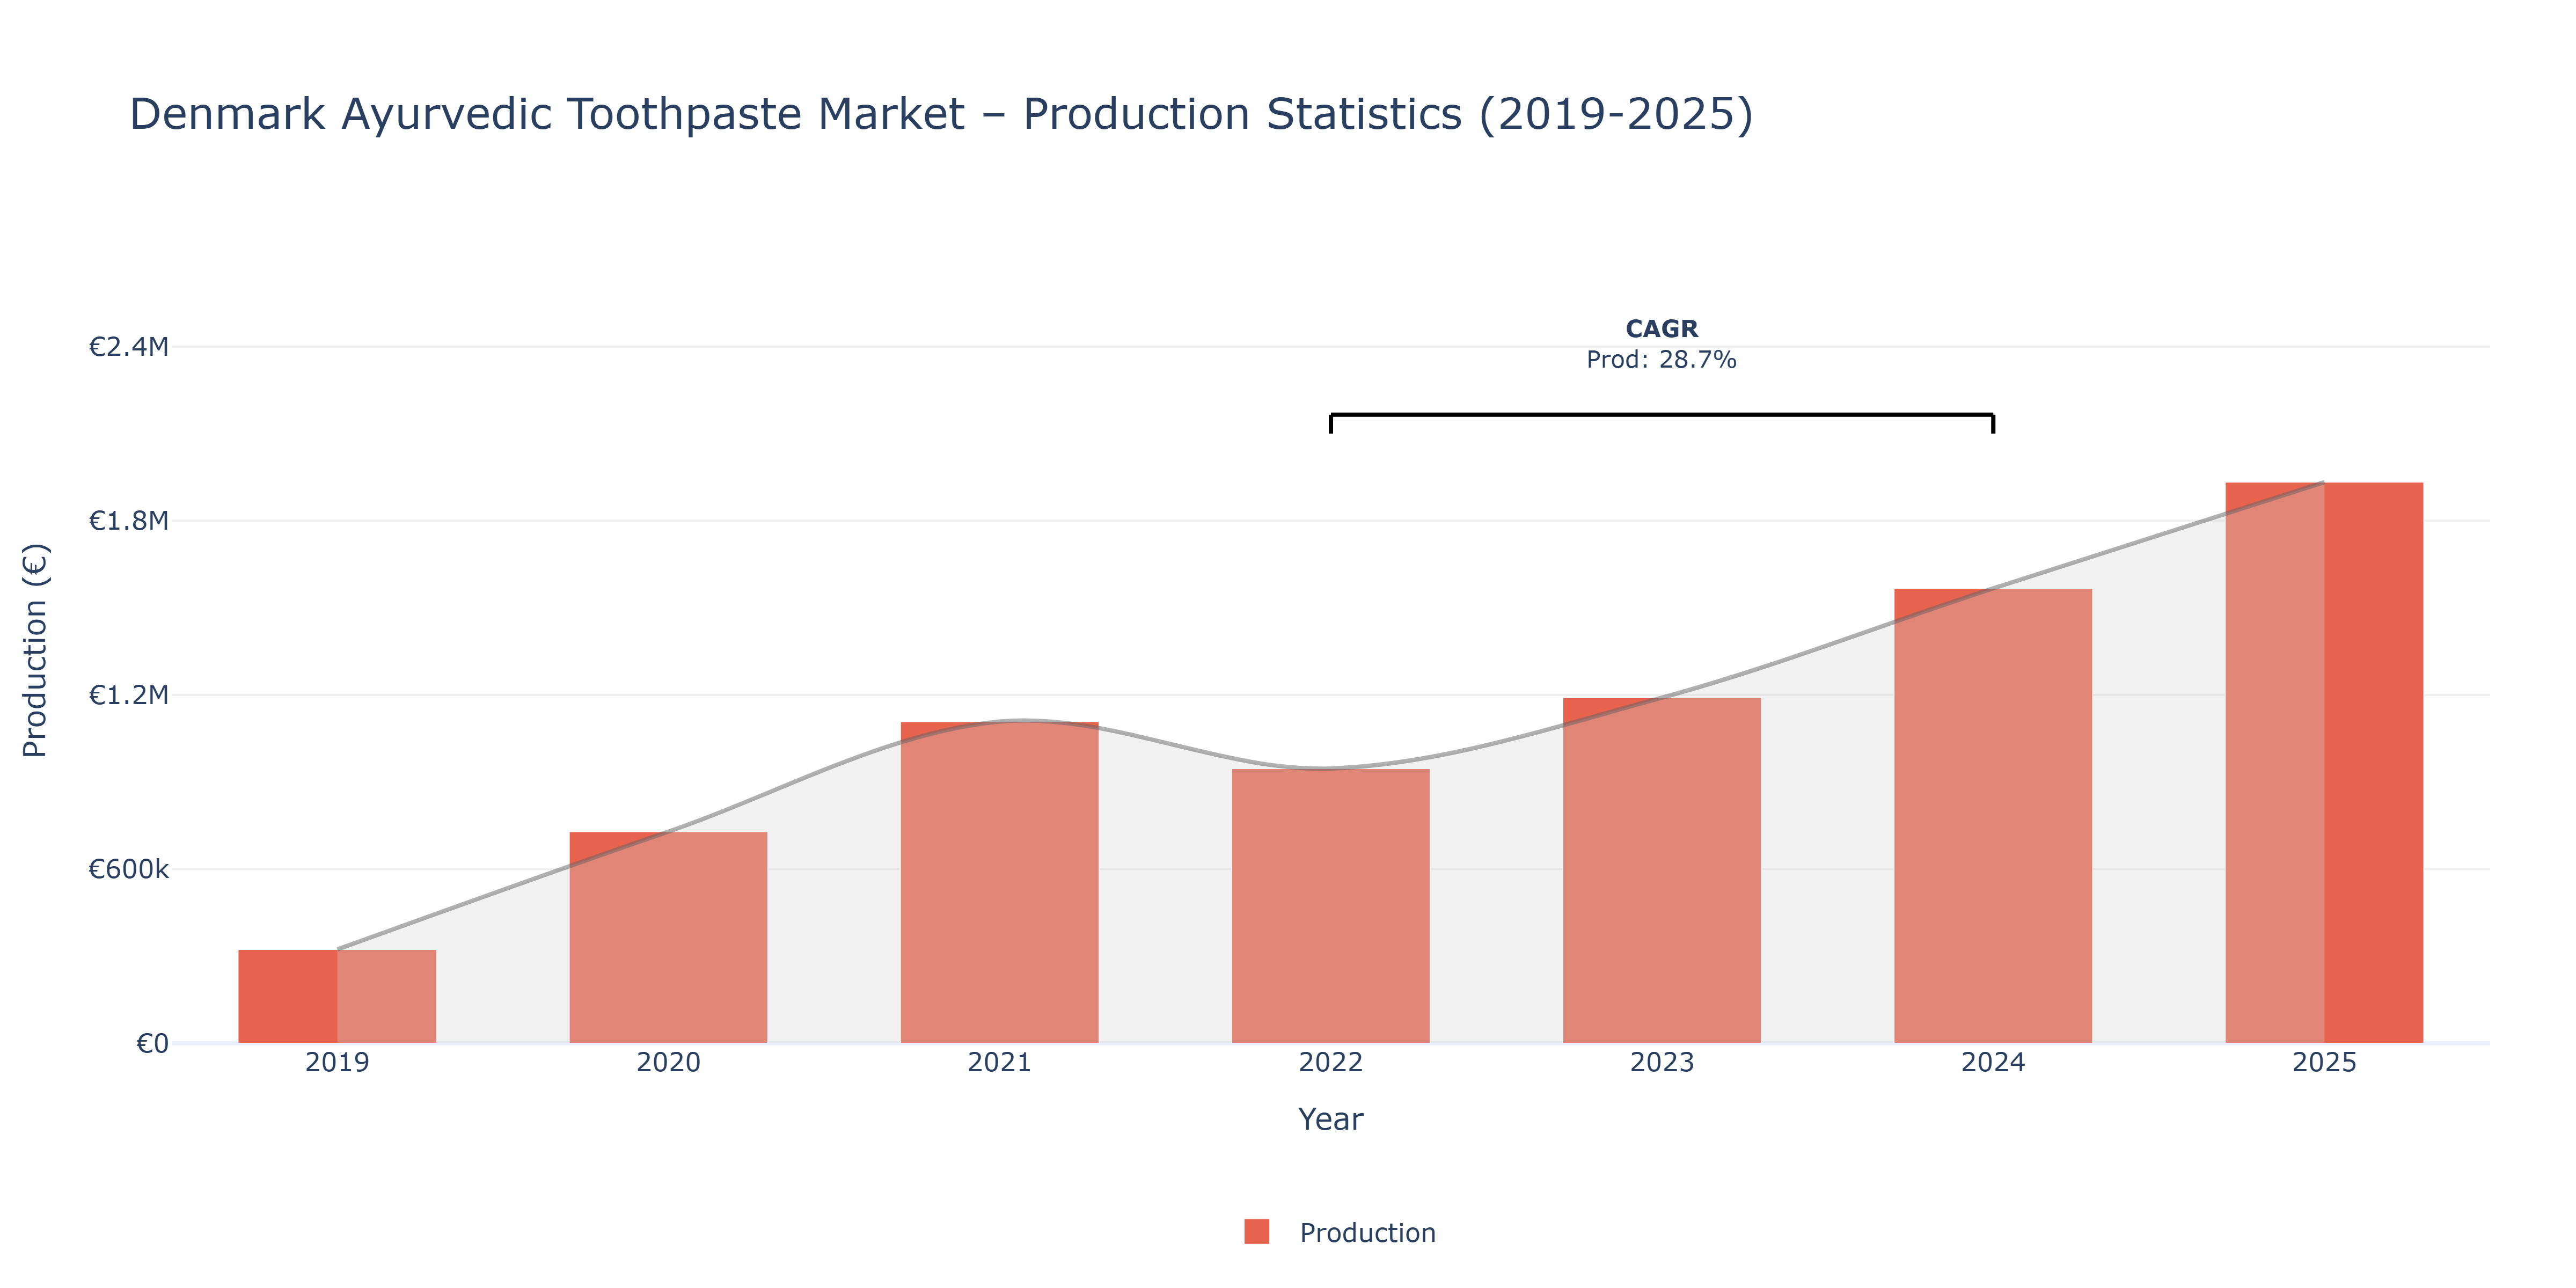Click the €0 y-axis tick label
Screen dimensions: 2576x1288
click(x=153, y=1044)
